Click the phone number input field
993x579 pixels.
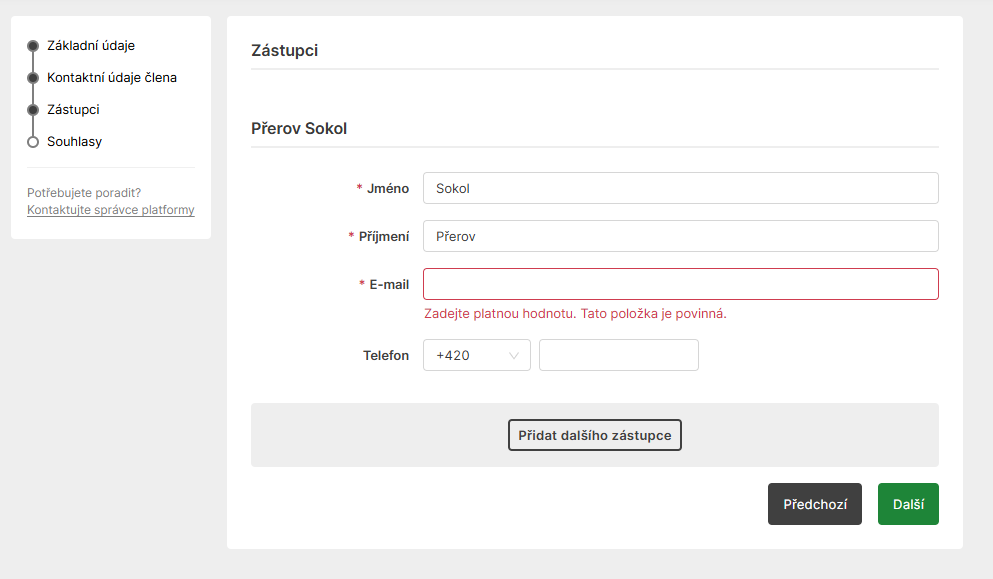(x=618, y=355)
